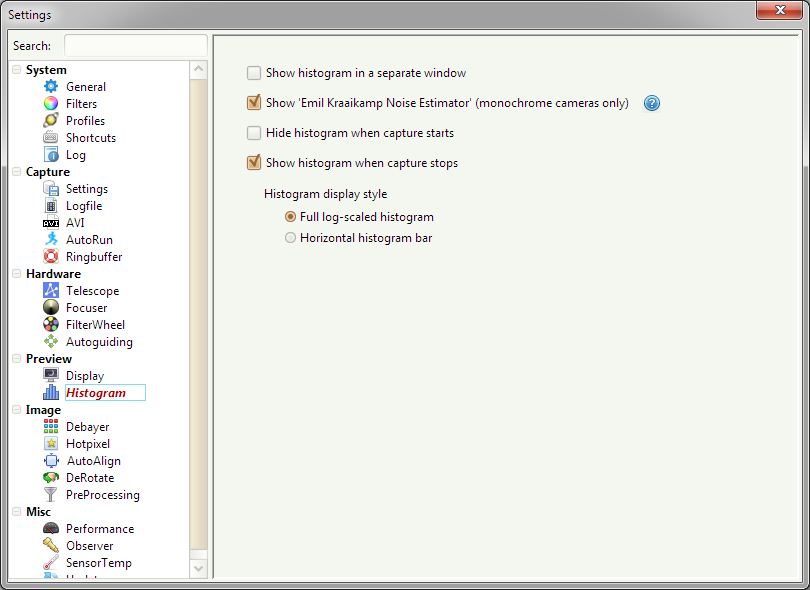Click the DeRotate icon
The height and width of the screenshot is (590, 810).
coord(51,478)
